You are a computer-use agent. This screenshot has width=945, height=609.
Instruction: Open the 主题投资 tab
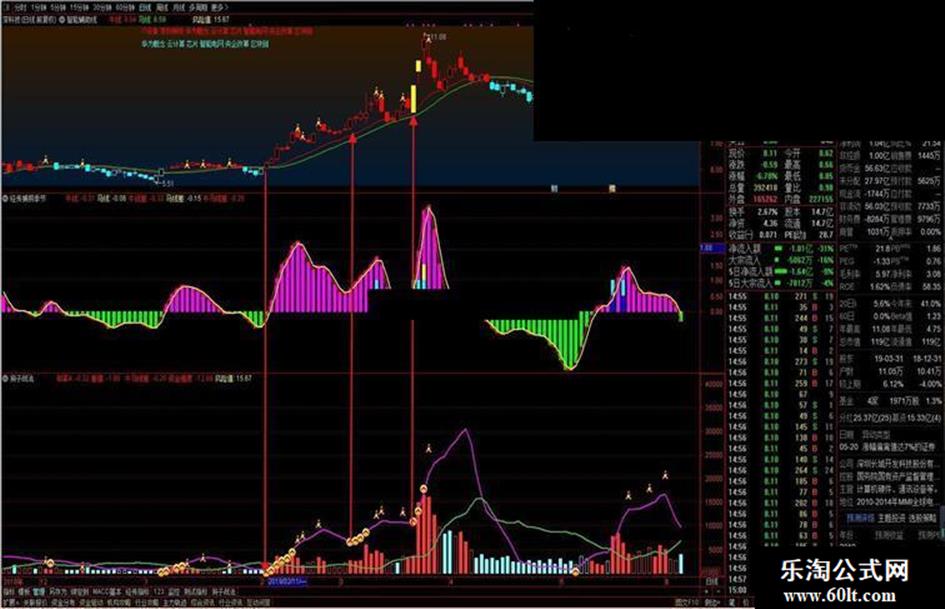(890, 517)
